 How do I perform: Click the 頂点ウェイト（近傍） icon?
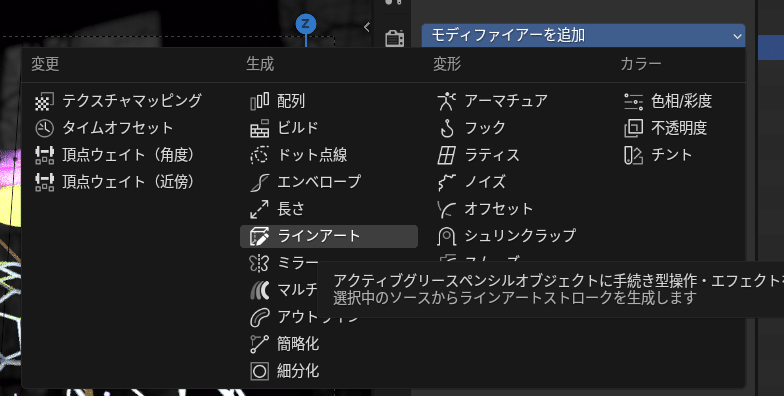[44, 182]
